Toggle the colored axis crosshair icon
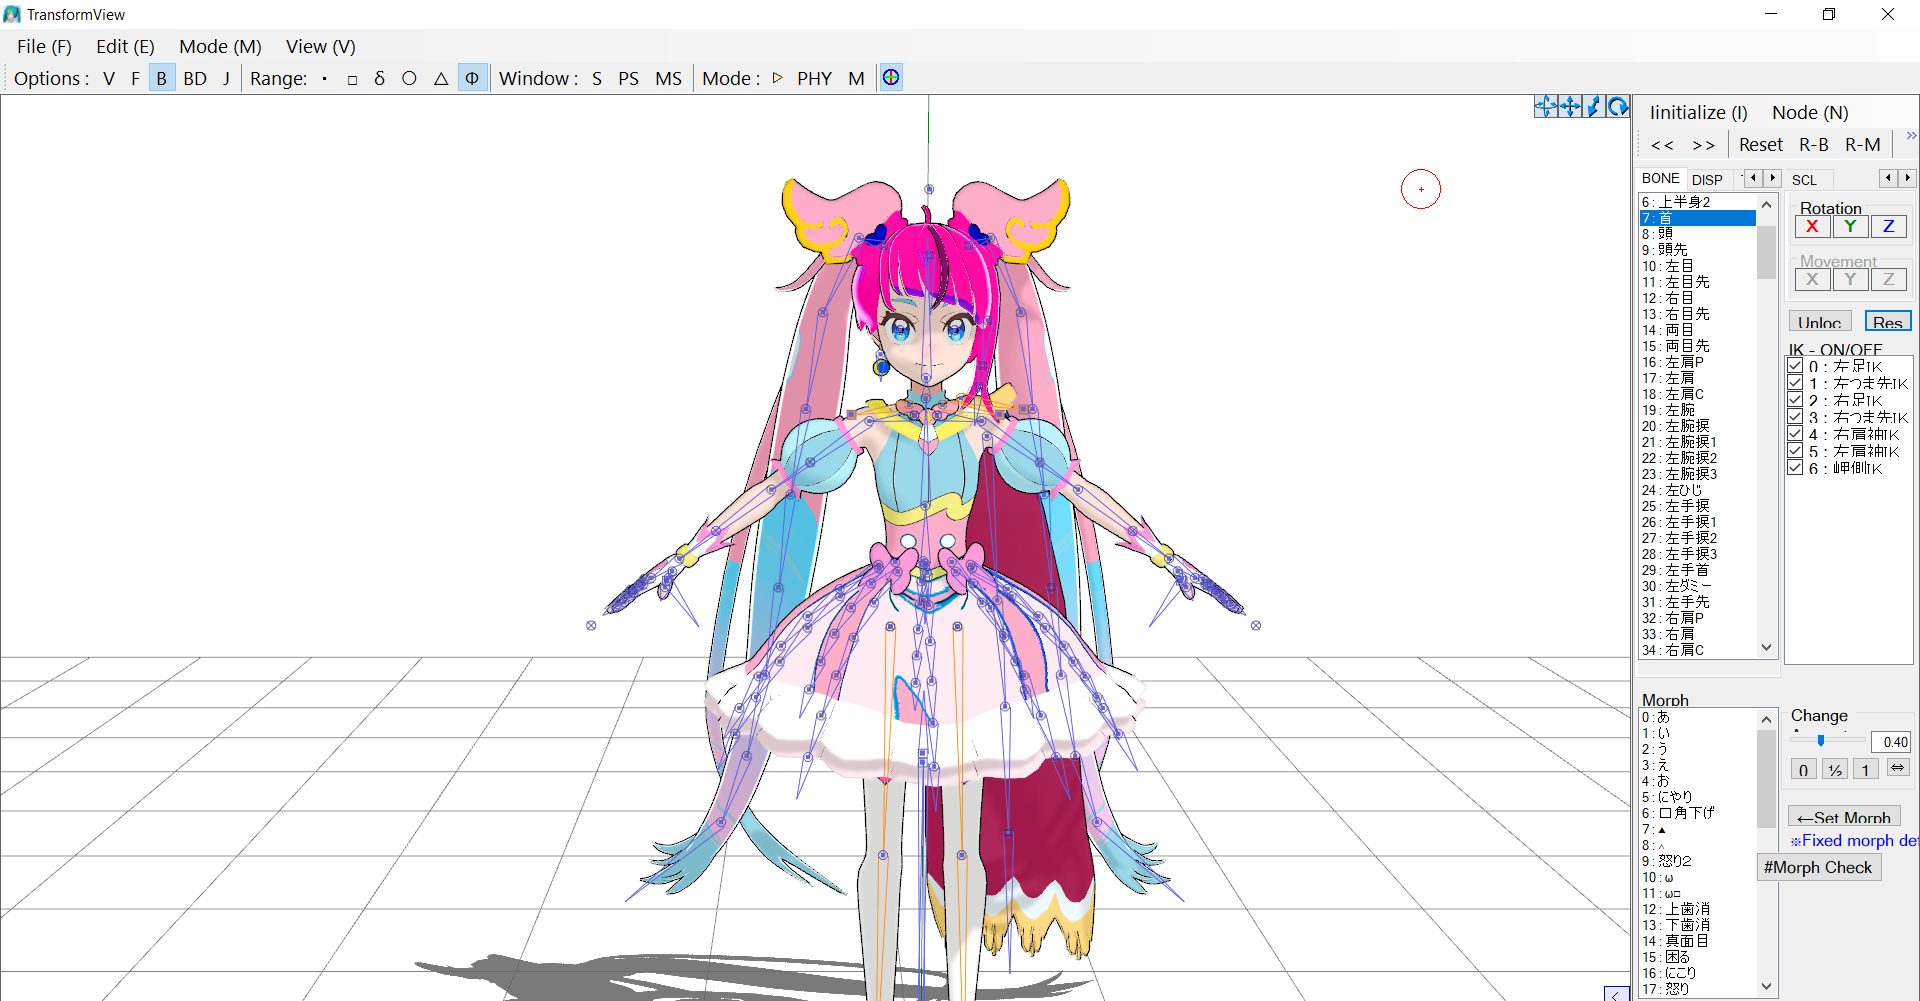The image size is (1920, 1001). point(891,78)
